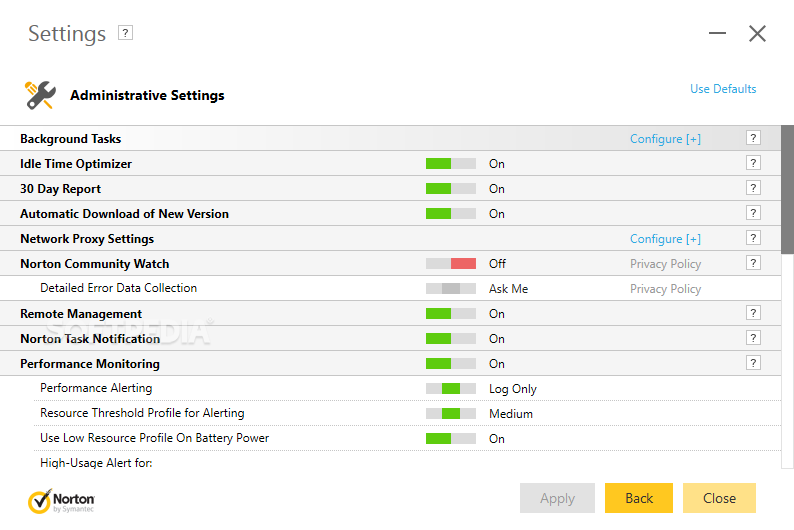Viewport: 794px width, 530px height.
Task: Click the Use Defaults link
Action: click(x=723, y=89)
